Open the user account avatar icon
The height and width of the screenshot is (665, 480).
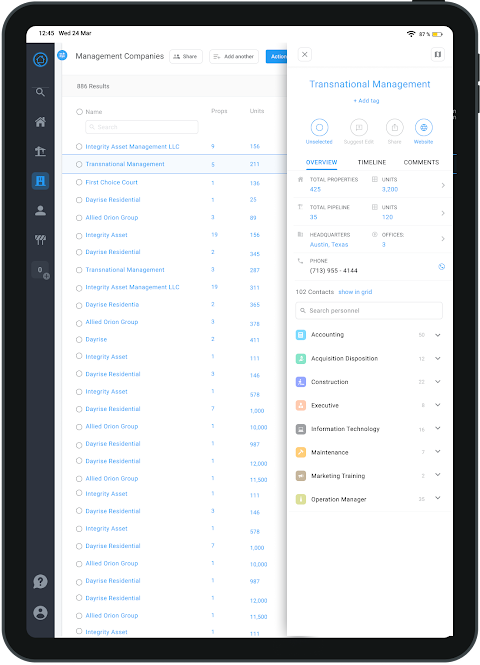coord(40,612)
